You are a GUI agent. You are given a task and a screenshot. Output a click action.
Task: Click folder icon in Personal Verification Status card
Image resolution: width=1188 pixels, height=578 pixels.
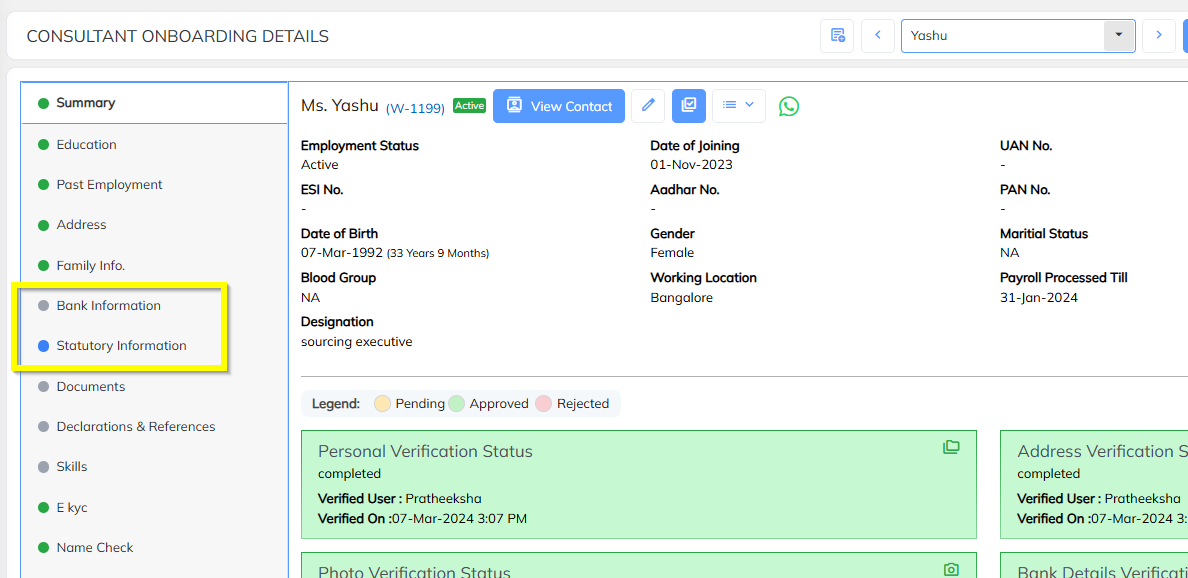951,447
